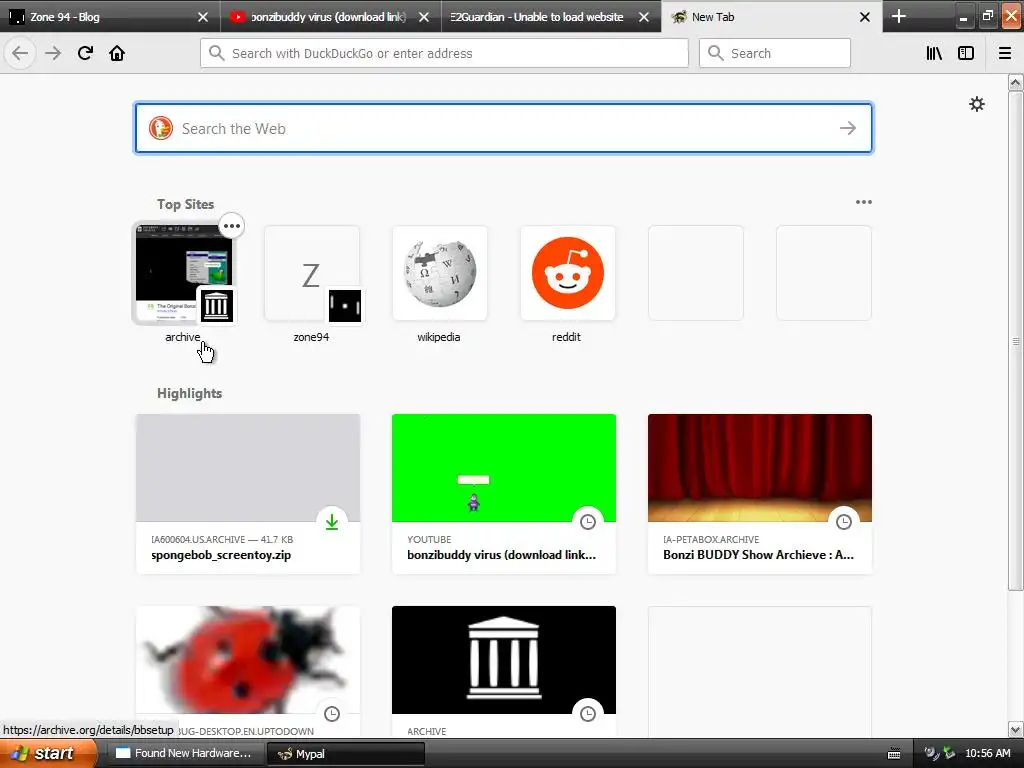
Task: Close the Zone 94 - Blog tab
Action: [203, 17]
